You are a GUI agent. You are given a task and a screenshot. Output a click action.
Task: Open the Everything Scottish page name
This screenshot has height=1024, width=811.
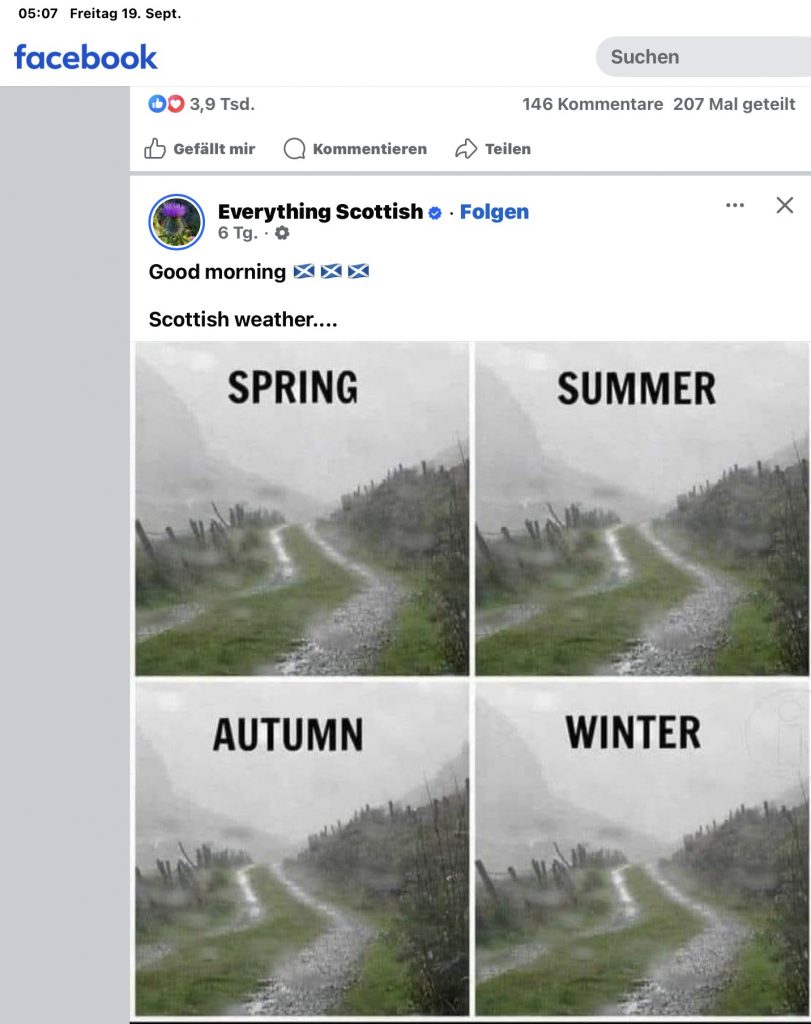[320, 212]
